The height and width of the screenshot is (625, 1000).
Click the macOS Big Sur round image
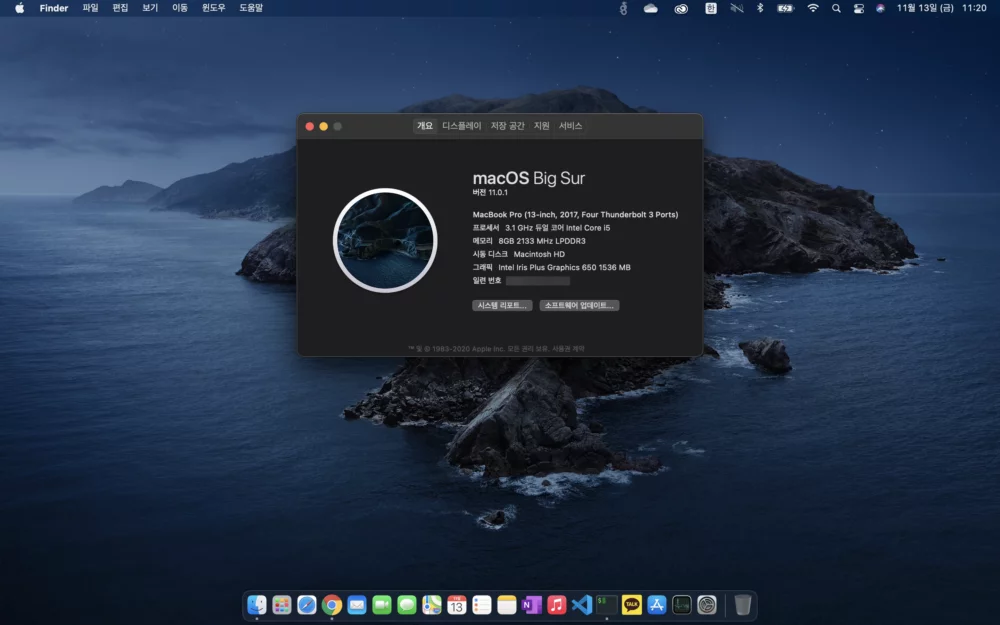coord(385,240)
